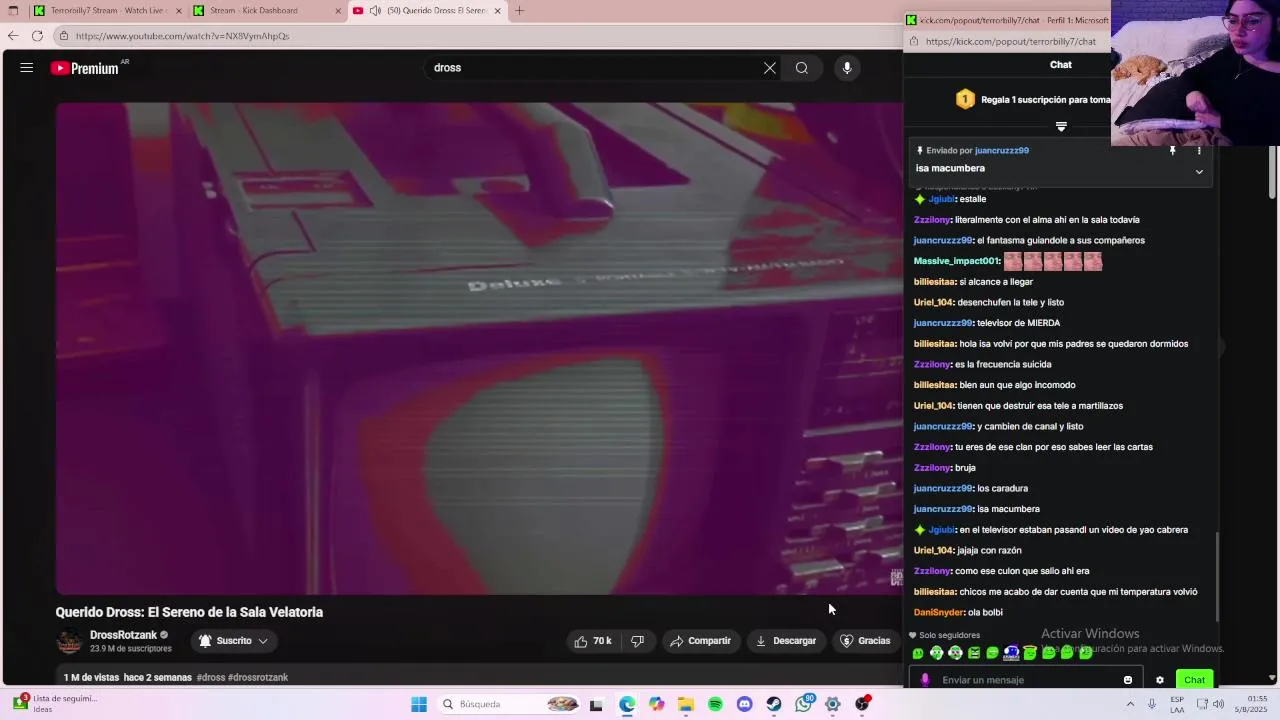Reload the YouTube page
The height and width of the screenshot is (720, 1280).
(37, 36)
